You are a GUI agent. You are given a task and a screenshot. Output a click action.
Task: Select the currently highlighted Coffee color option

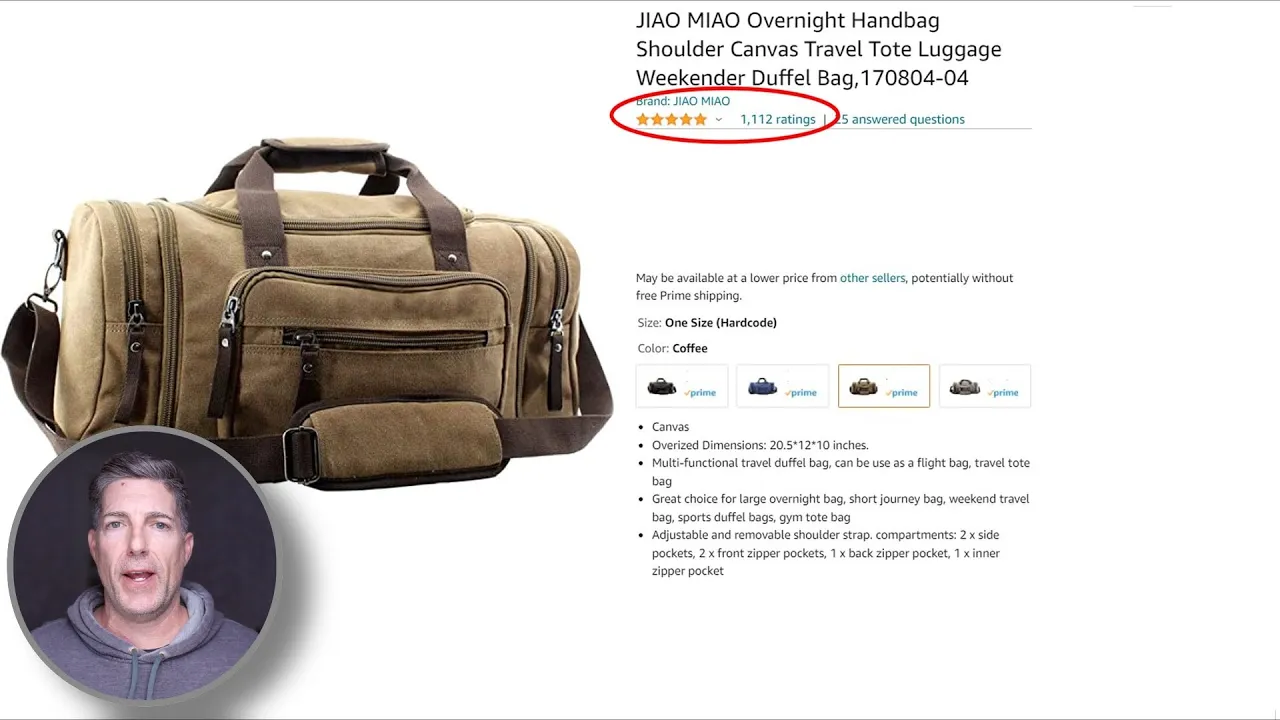point(884,386)
